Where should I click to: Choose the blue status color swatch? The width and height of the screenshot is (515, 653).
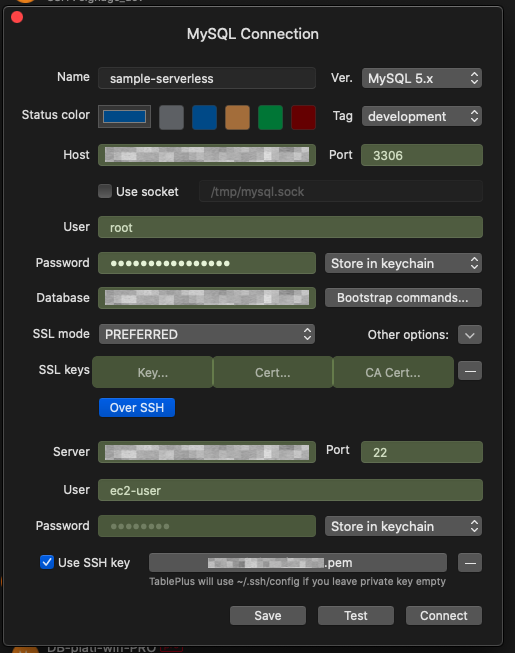pos(204,117)
